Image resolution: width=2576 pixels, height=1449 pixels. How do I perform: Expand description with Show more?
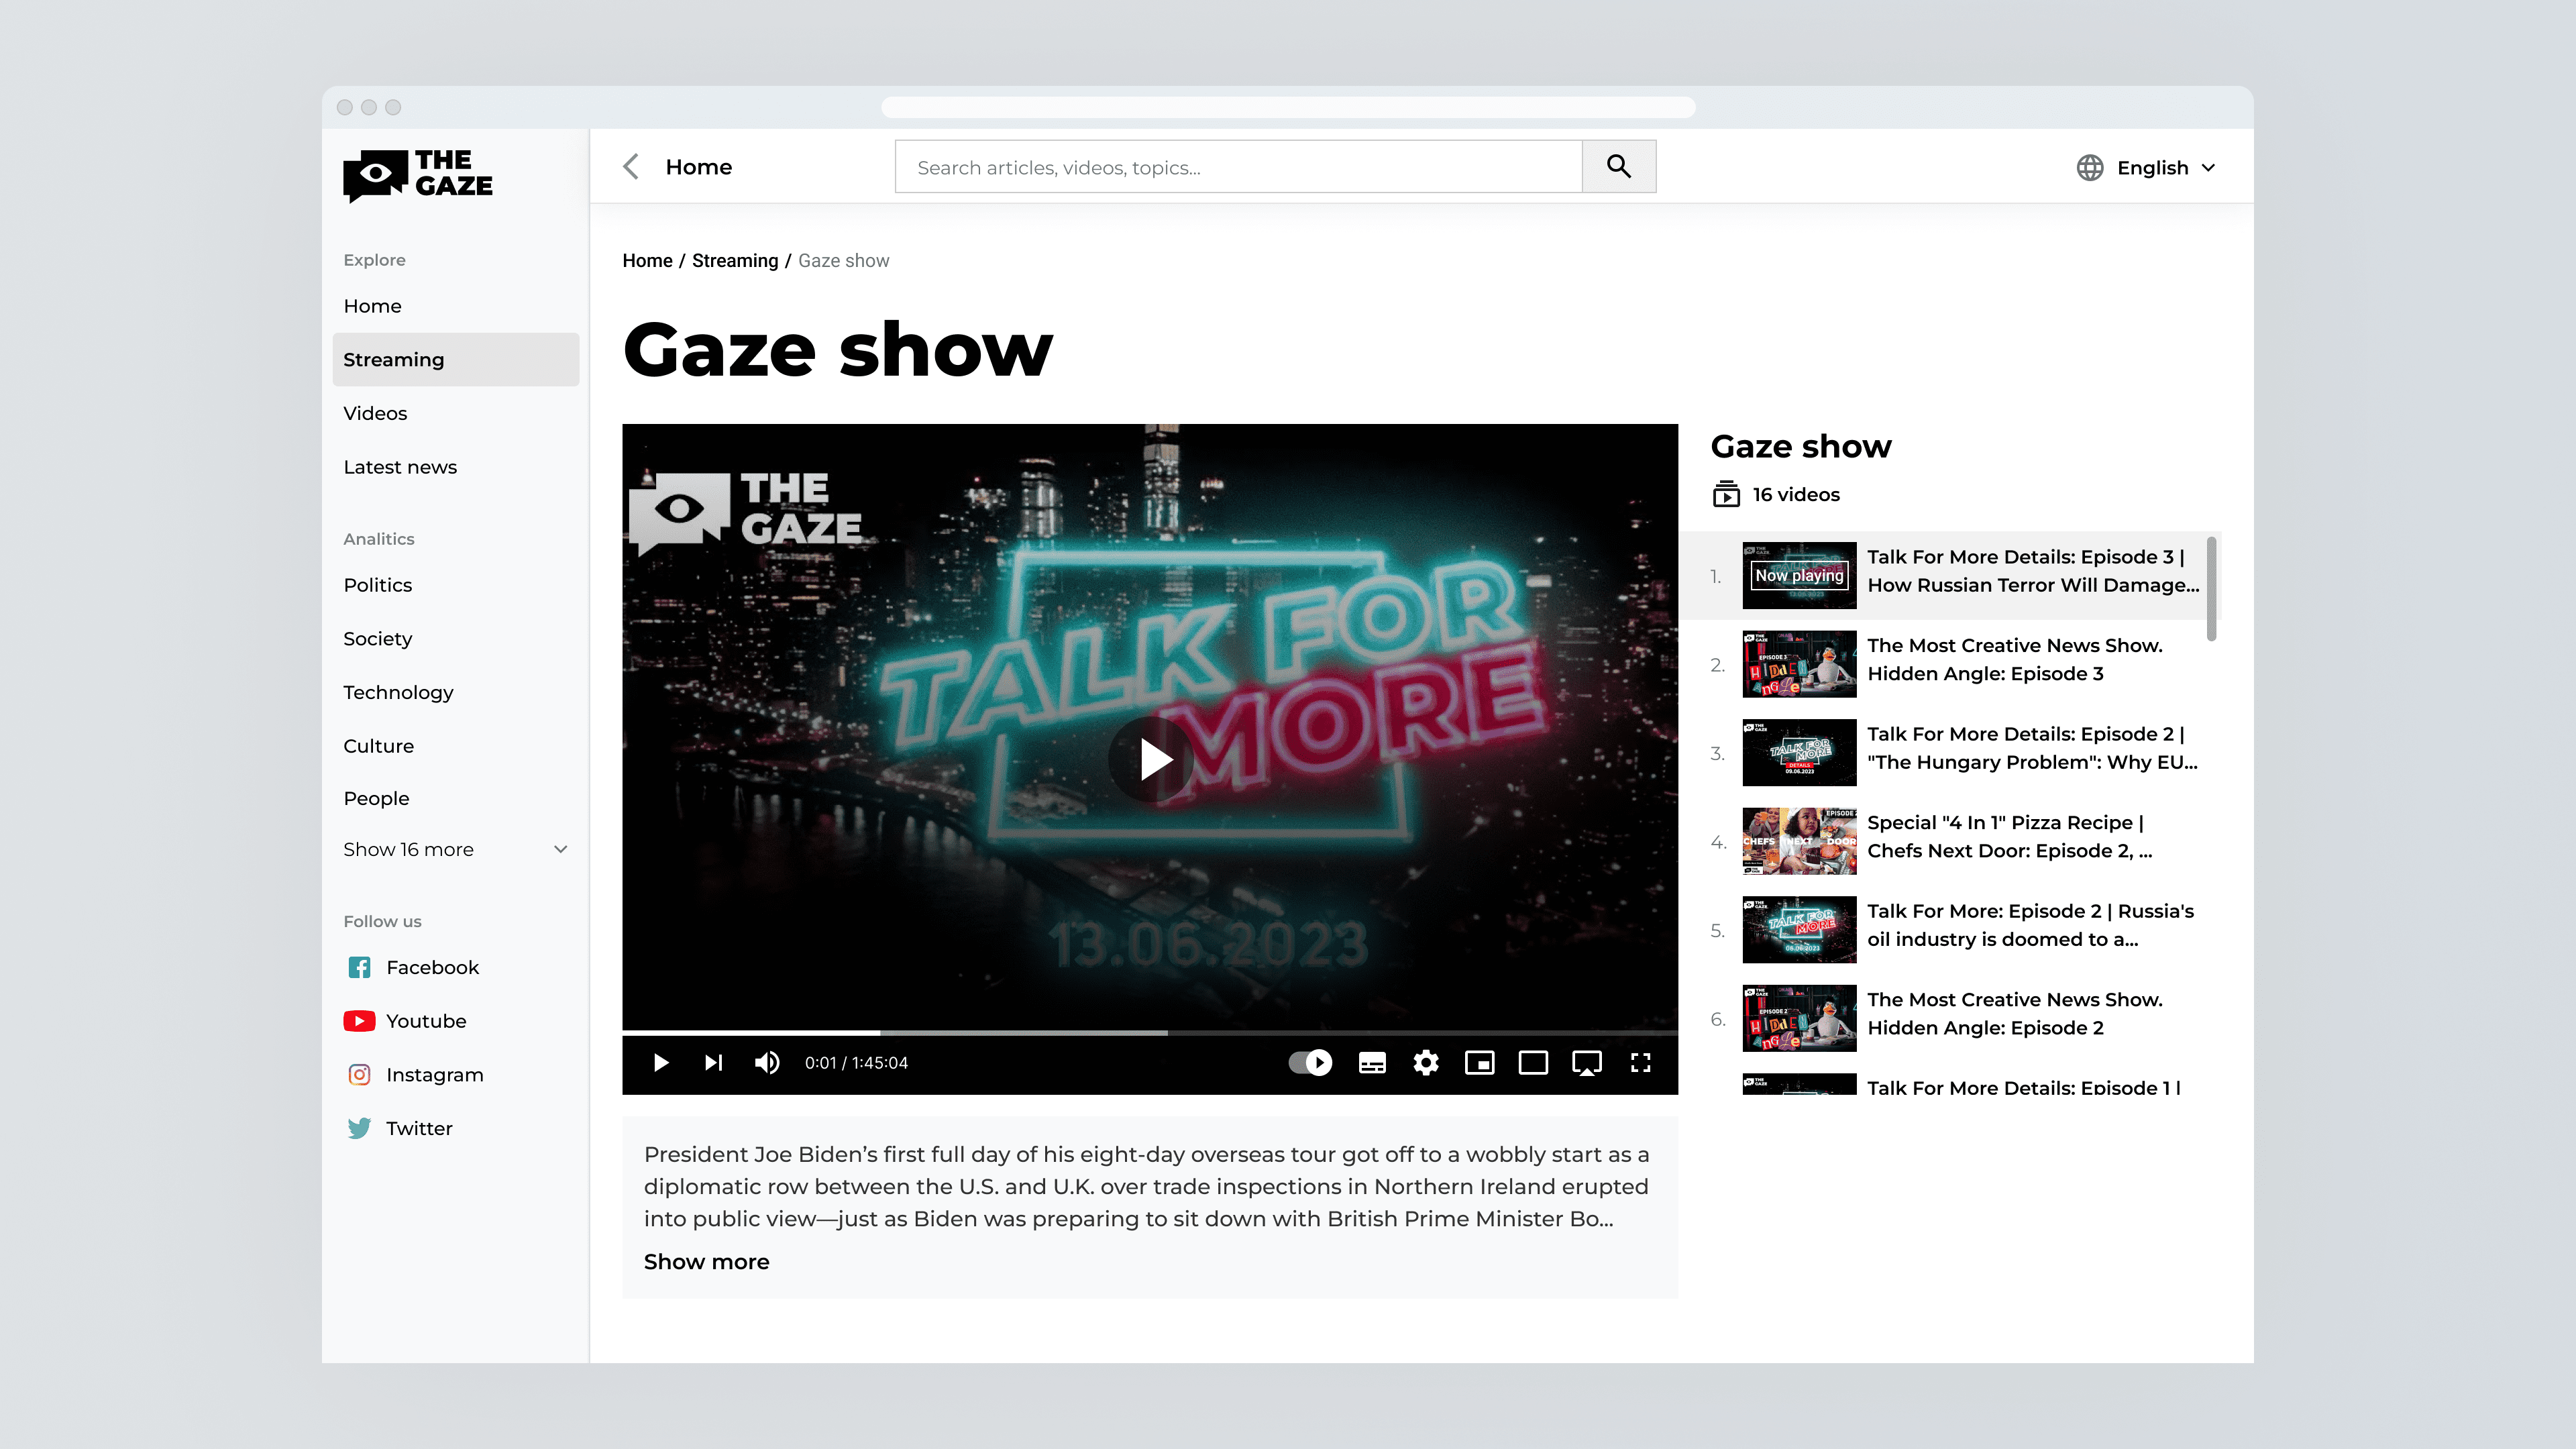tap(706, 1261)
